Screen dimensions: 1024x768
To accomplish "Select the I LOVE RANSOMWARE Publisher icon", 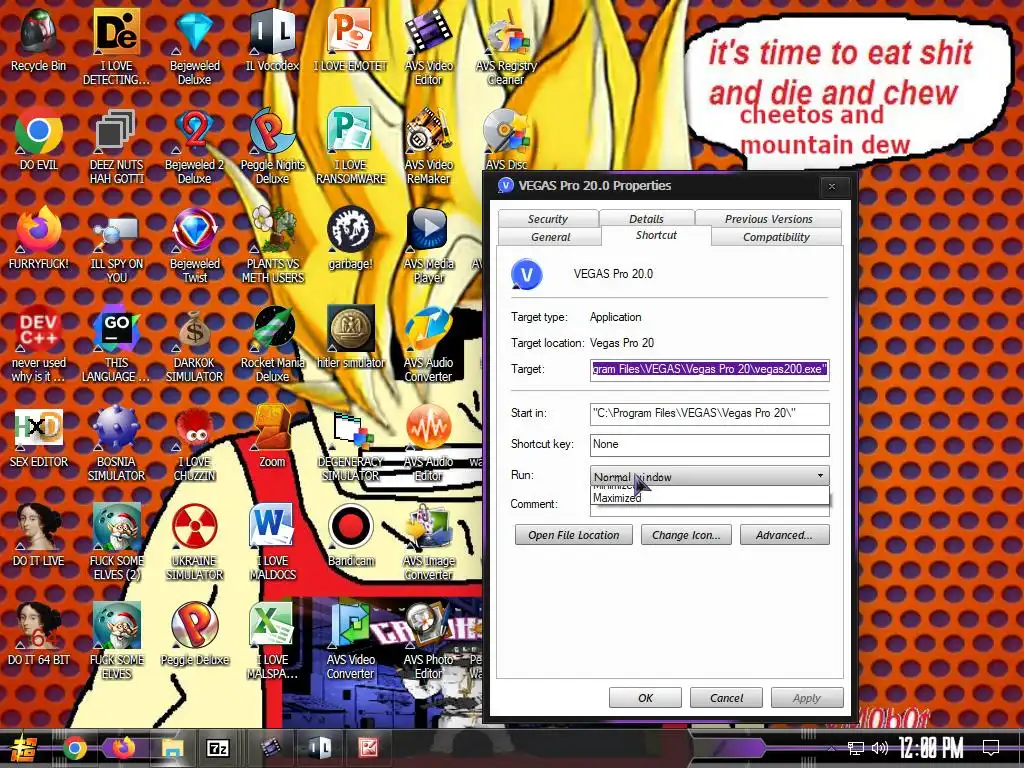I will coord(351,146).
